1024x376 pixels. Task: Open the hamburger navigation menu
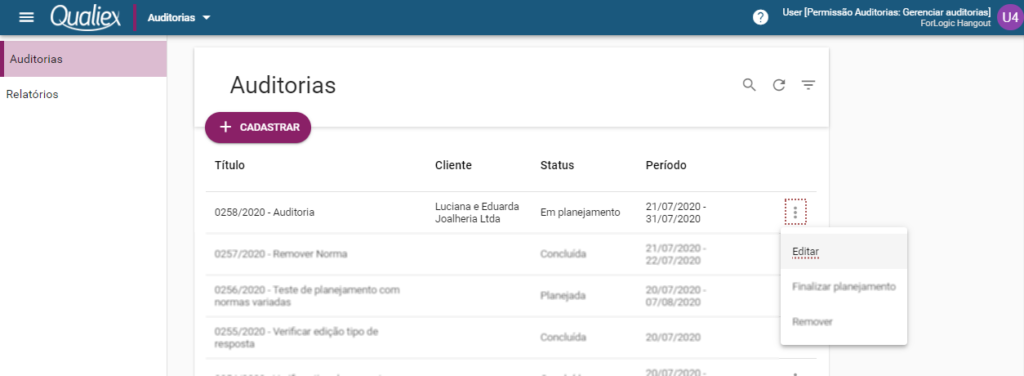click(x=26, y=18)
